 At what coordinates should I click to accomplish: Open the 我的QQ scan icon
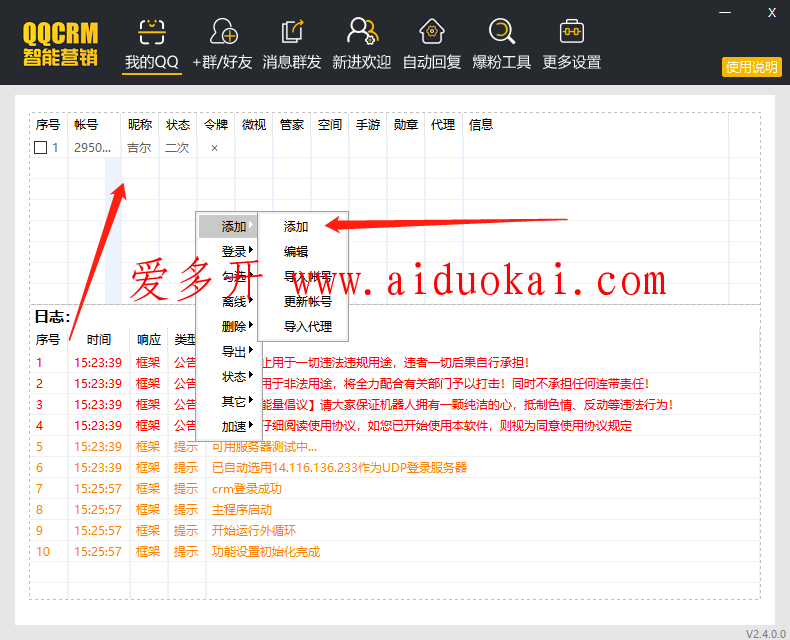152,32
